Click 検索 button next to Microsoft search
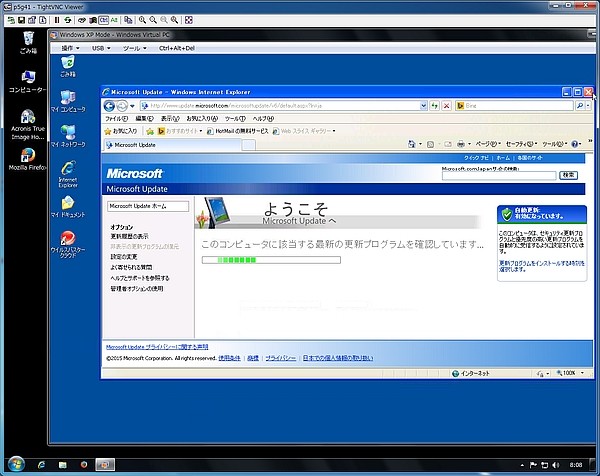Screen dimensions: 600x476 [x=568, y=175]
